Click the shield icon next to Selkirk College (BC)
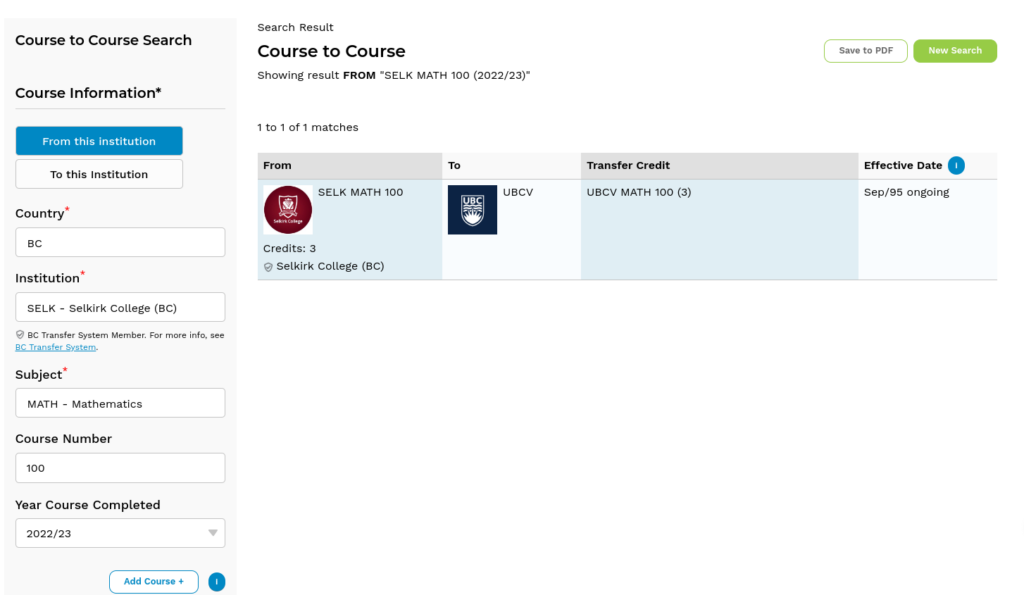This screenshot has height=595, width=1024. [268, 267]
